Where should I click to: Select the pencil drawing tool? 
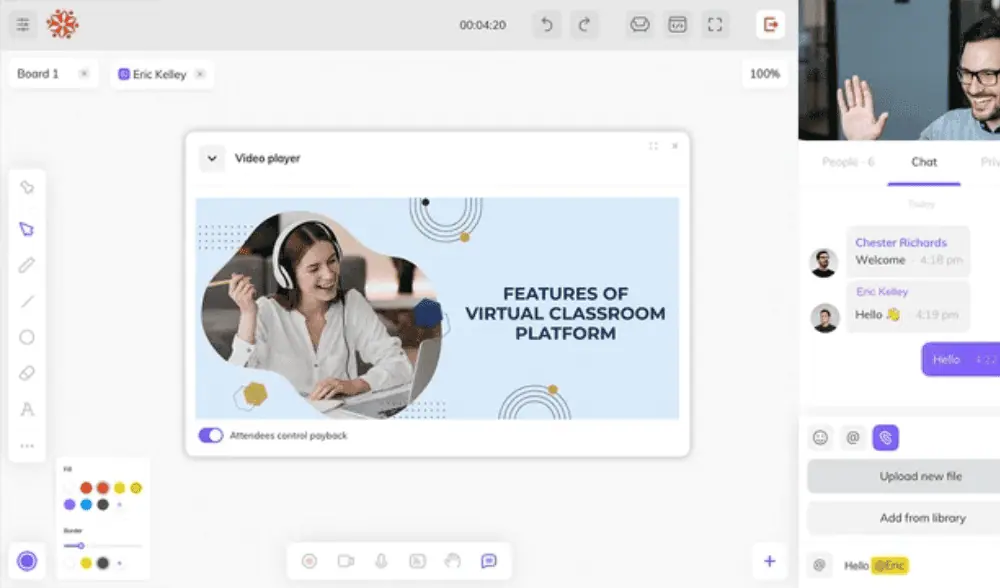coord(27,265)
